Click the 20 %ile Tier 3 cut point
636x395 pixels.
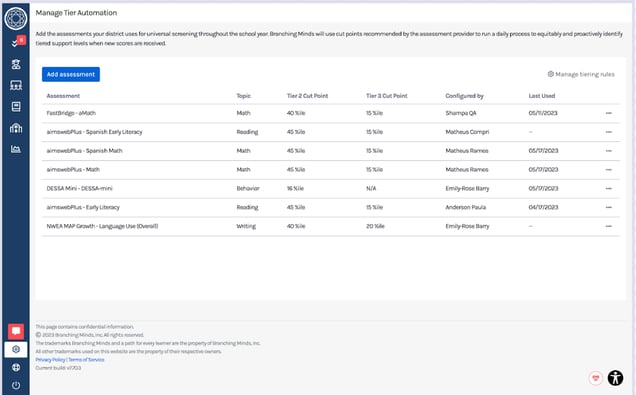coord(375,226)
